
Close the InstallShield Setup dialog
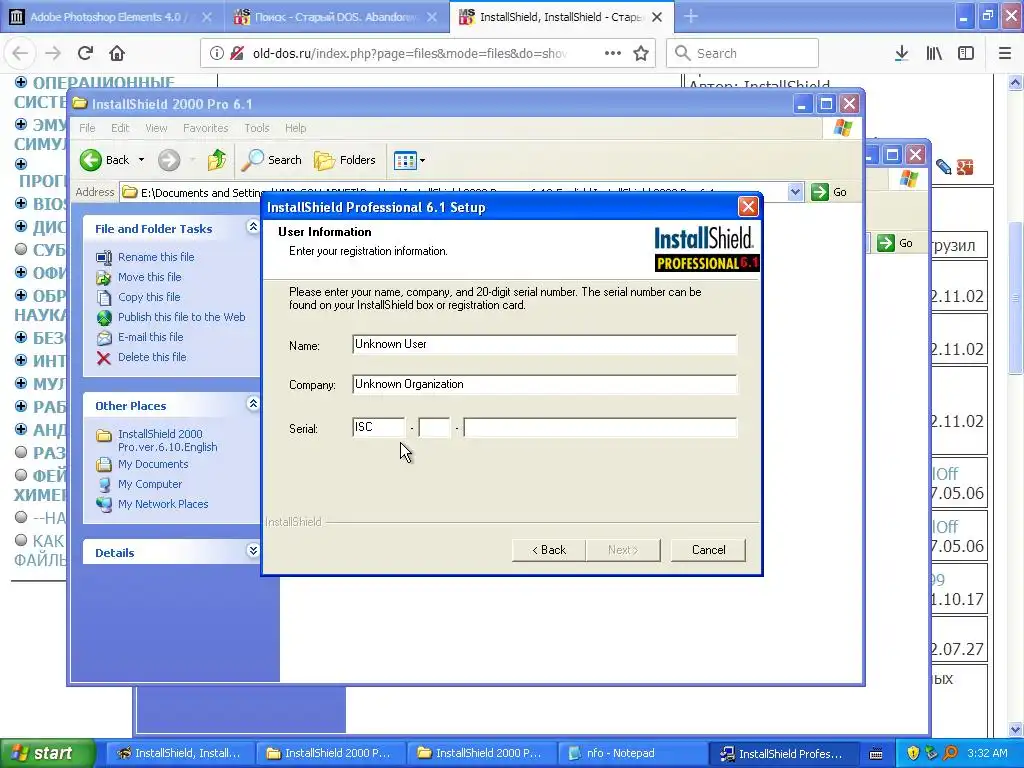tap(748, 207)
